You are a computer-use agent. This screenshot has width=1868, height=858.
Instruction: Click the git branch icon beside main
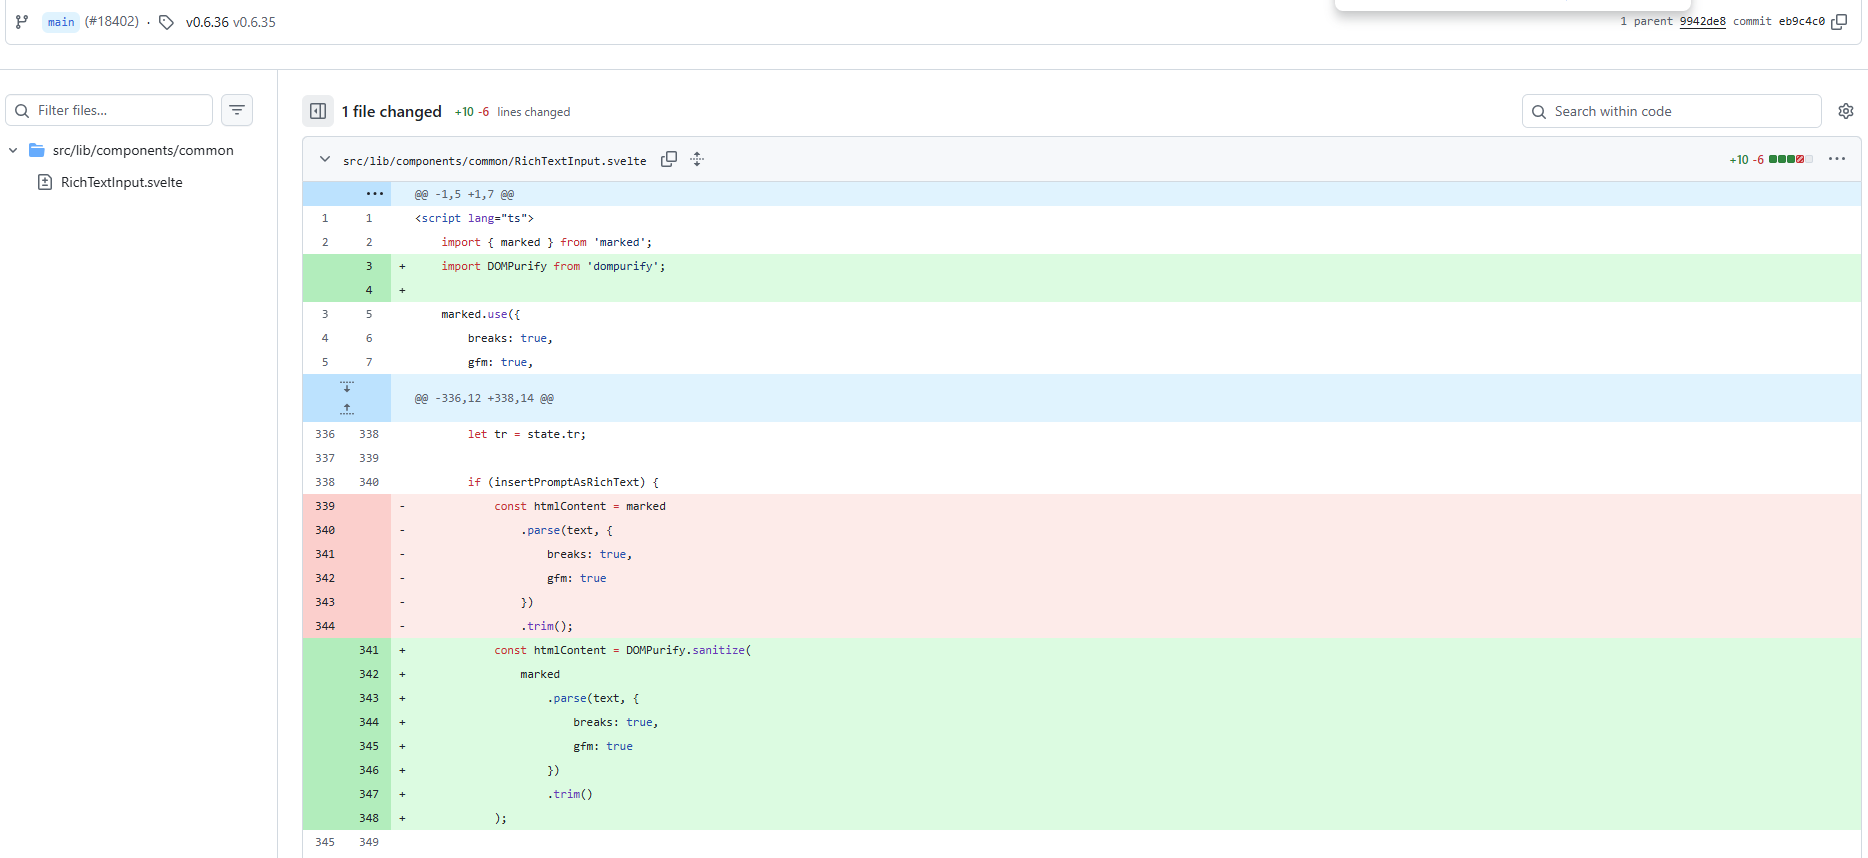(x=21, y=22)
